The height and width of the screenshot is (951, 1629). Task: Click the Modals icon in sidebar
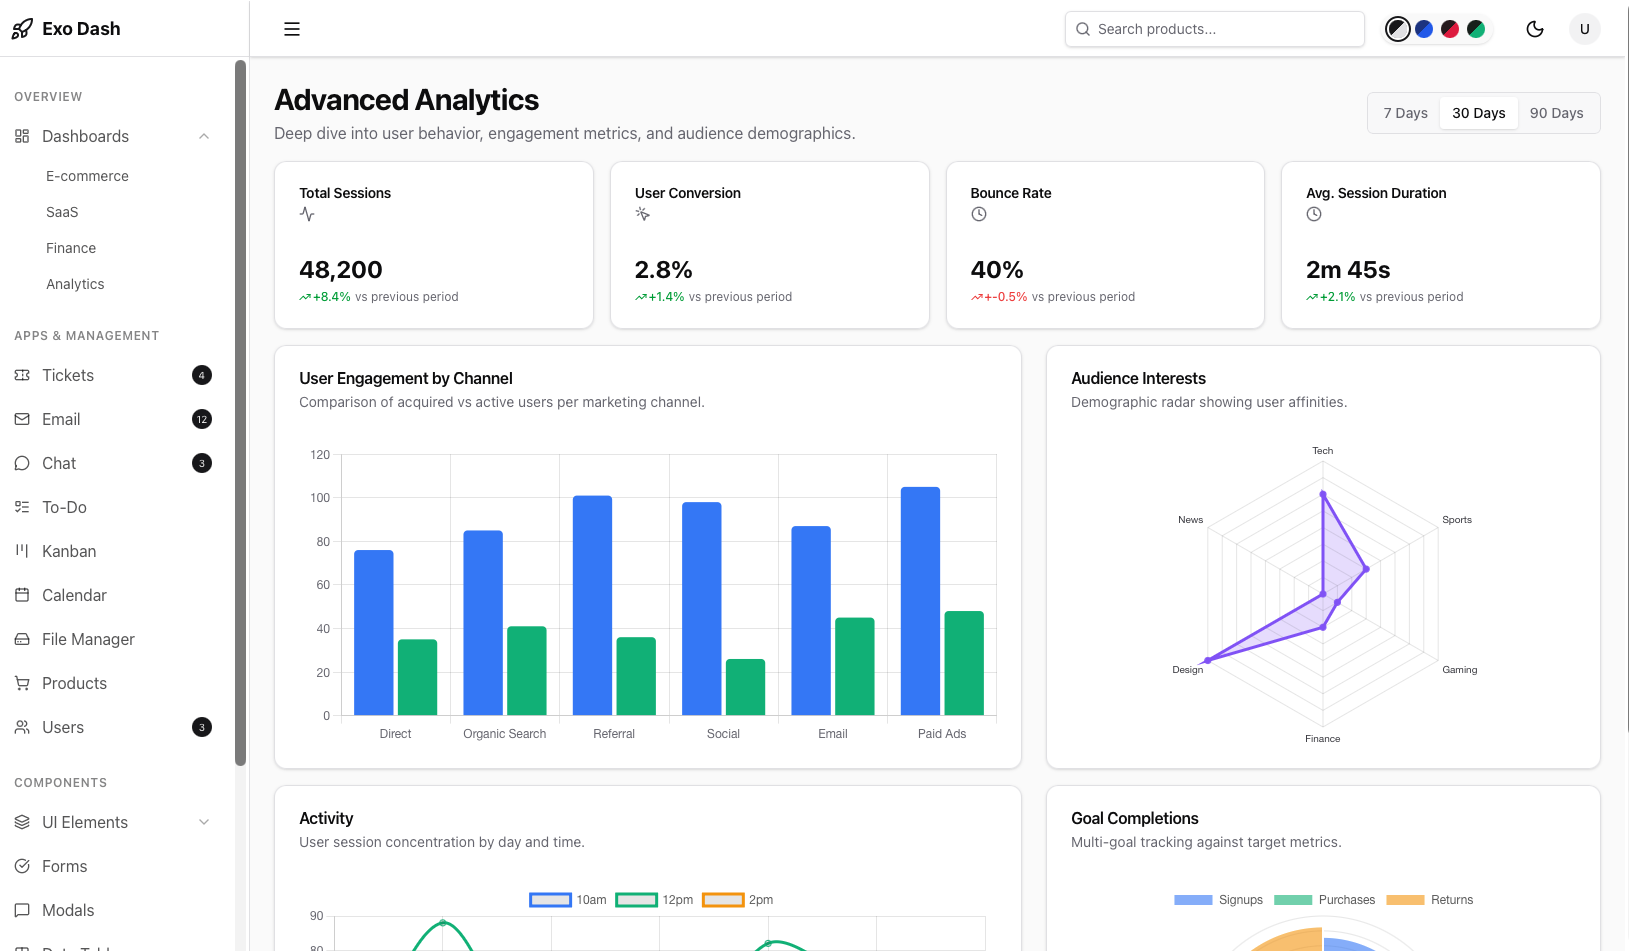coord(22,910)
